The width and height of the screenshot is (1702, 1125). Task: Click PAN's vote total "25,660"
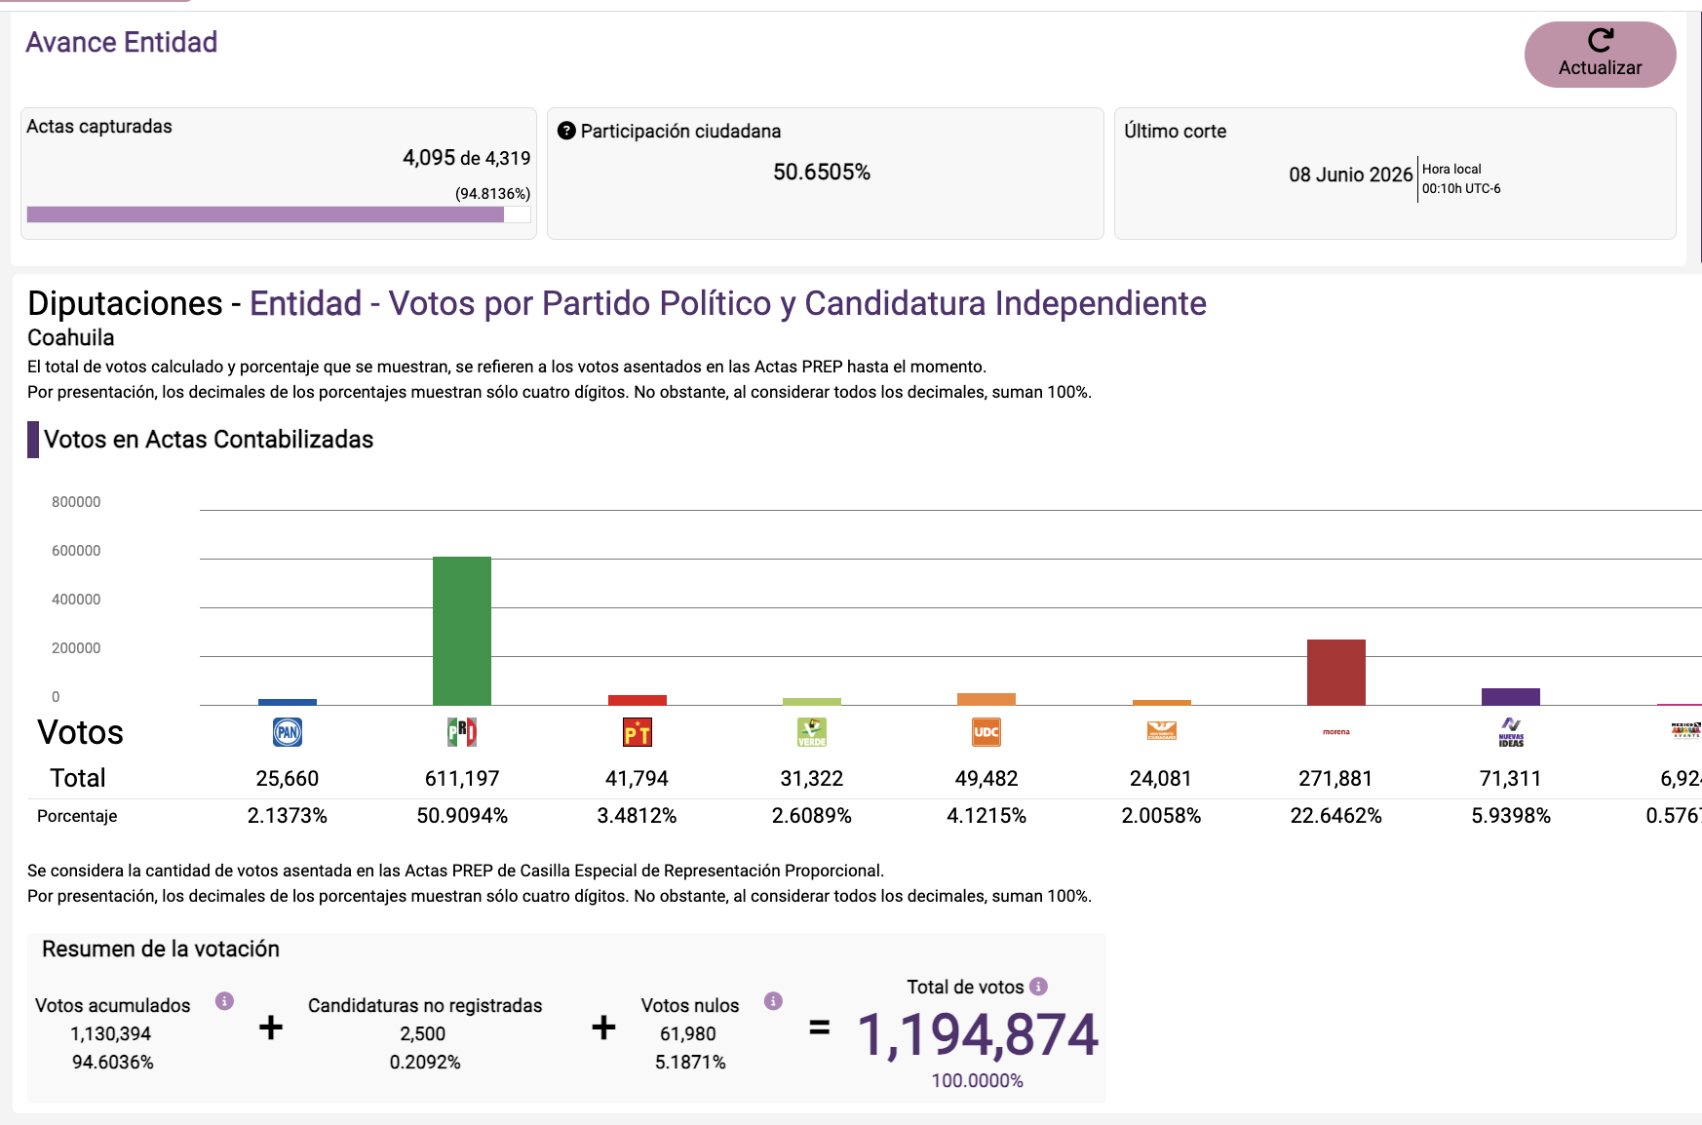[x=287, y=778]
